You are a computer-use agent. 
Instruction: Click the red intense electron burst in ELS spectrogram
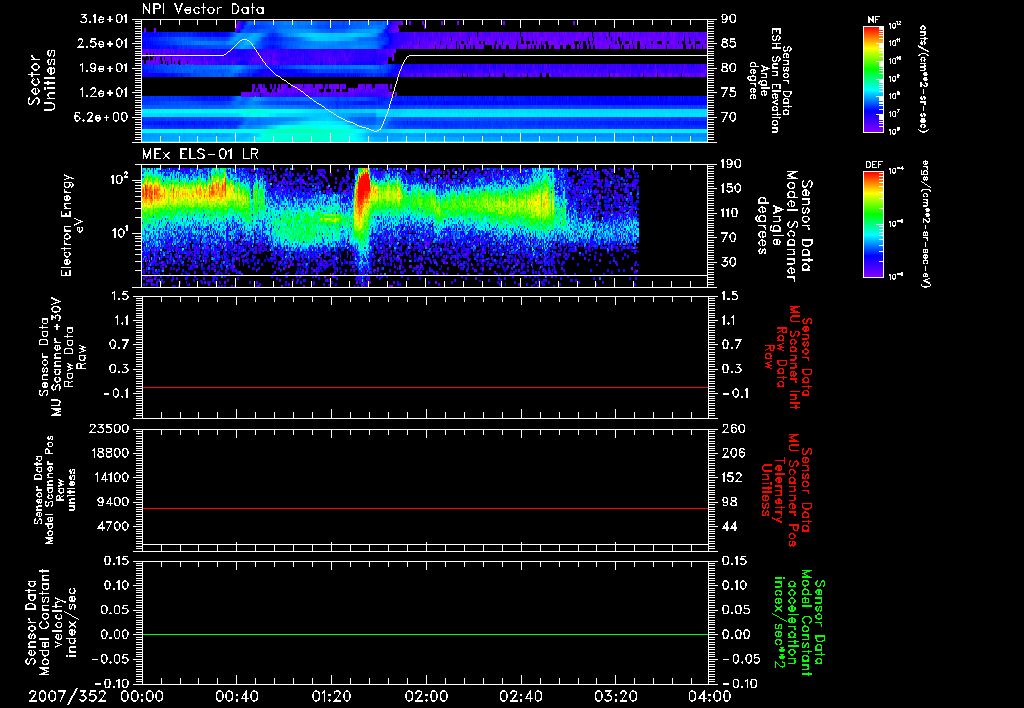coord(362,189)
